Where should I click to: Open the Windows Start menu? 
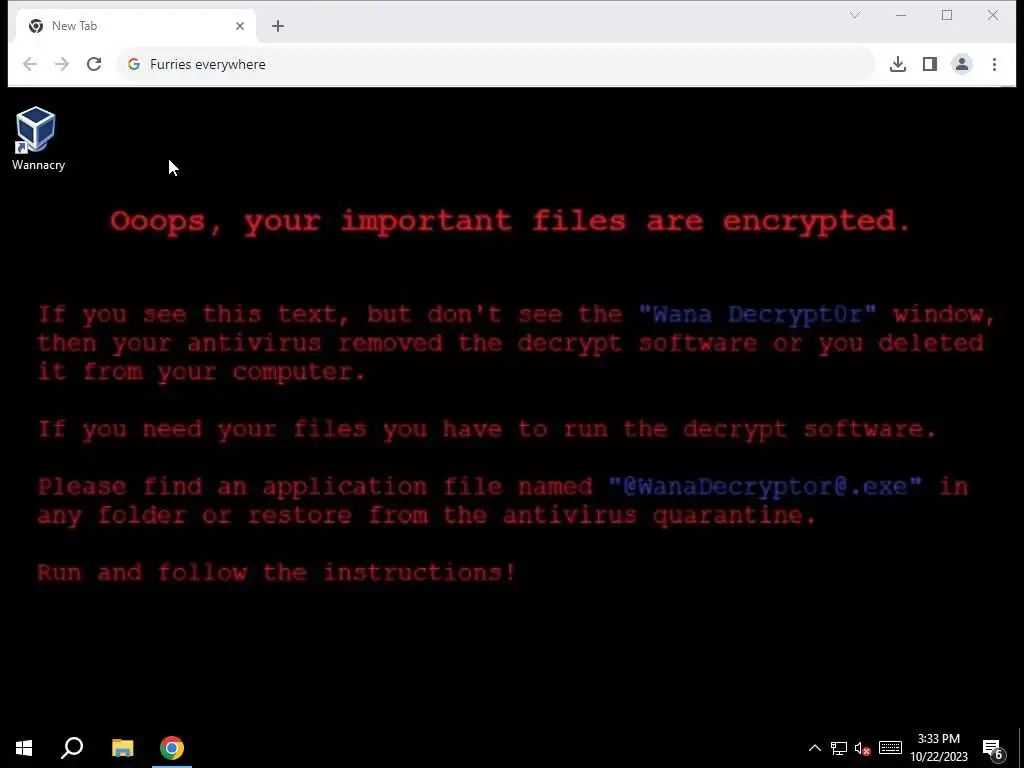24,748
